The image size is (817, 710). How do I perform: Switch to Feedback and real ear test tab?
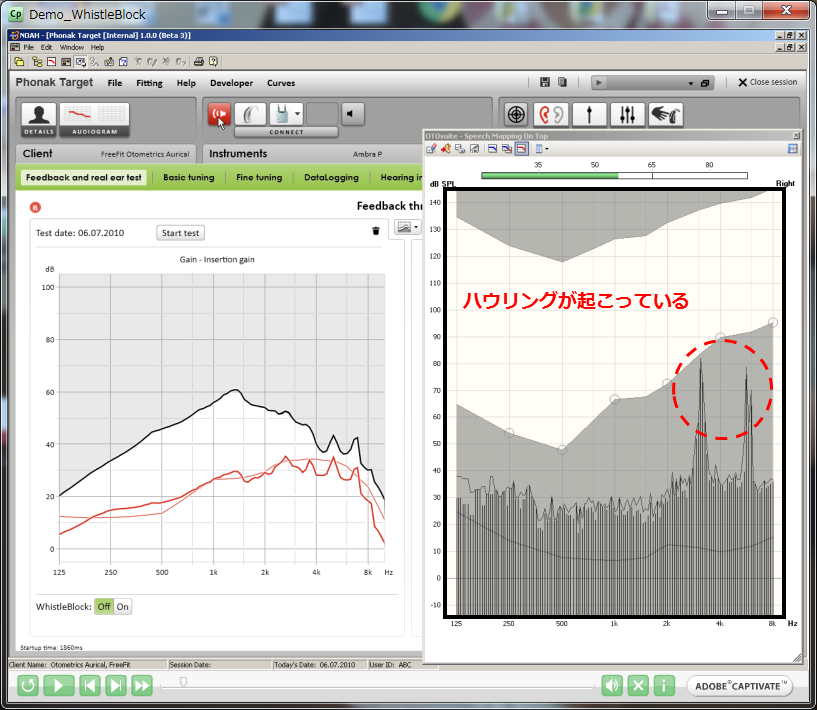(84, 178)
